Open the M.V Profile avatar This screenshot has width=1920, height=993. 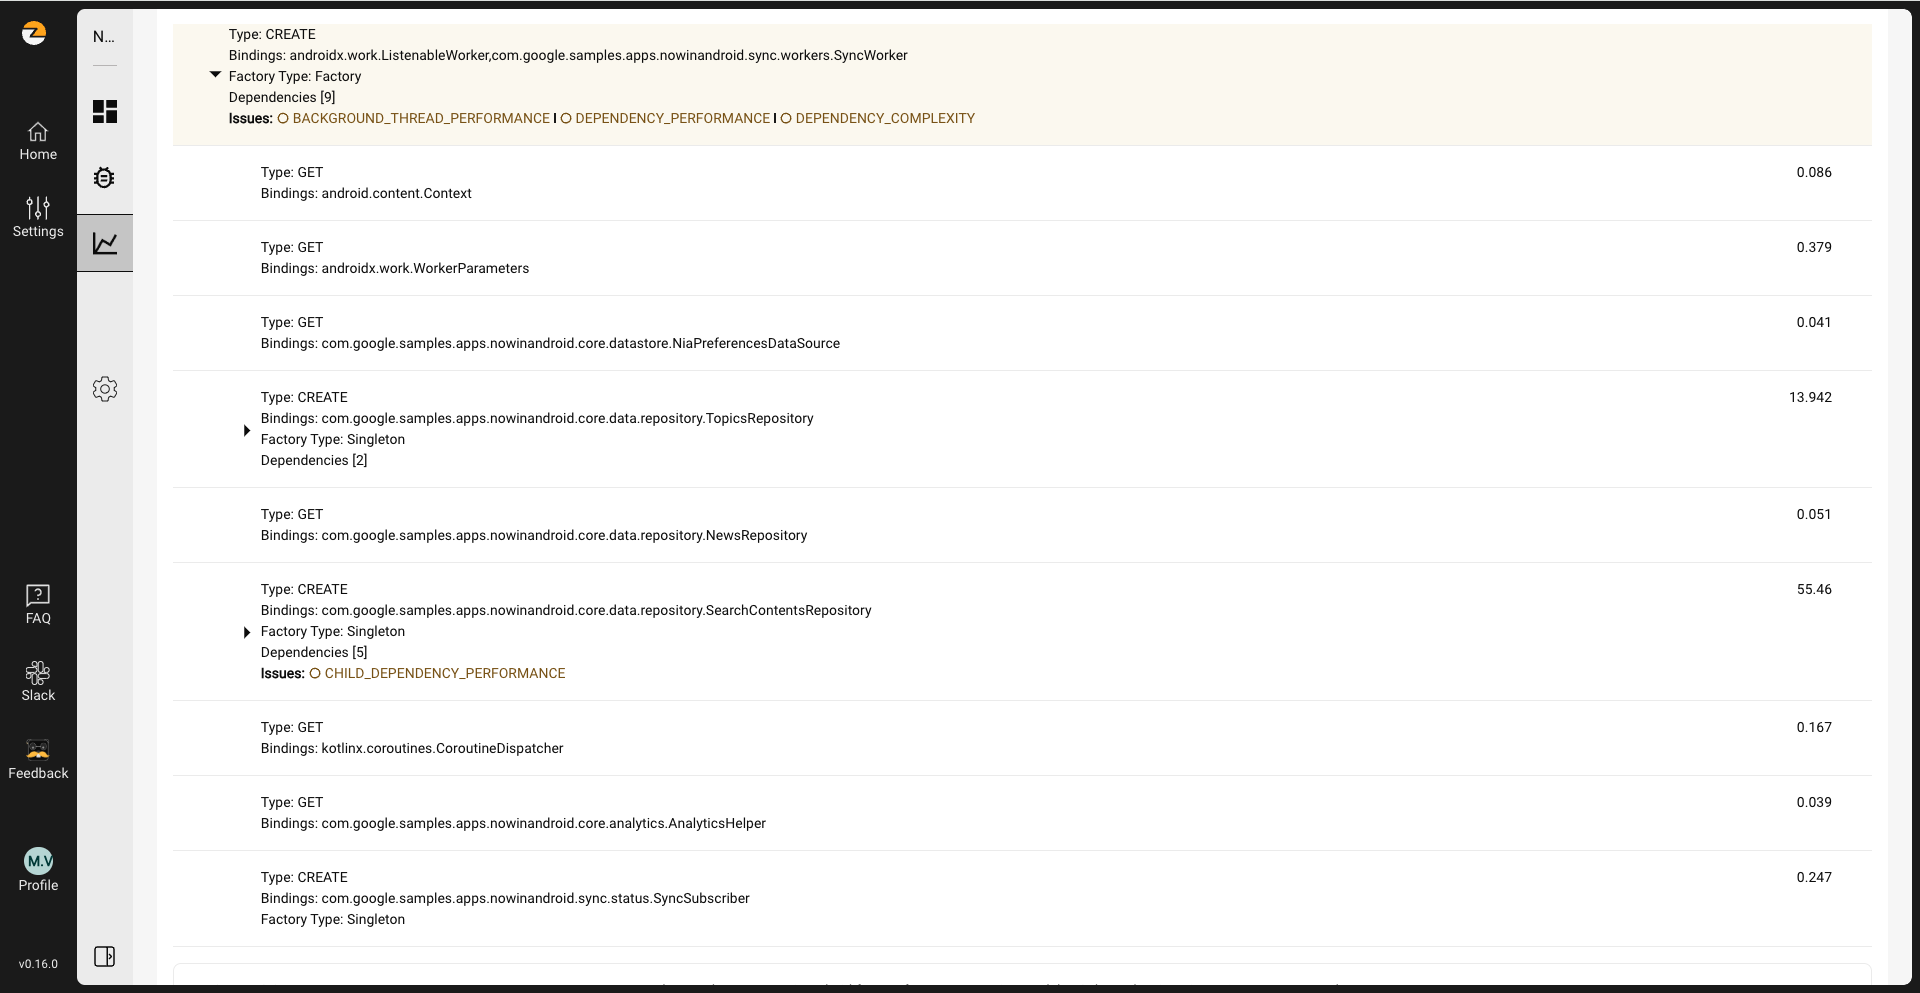click(x=38, y=861)
